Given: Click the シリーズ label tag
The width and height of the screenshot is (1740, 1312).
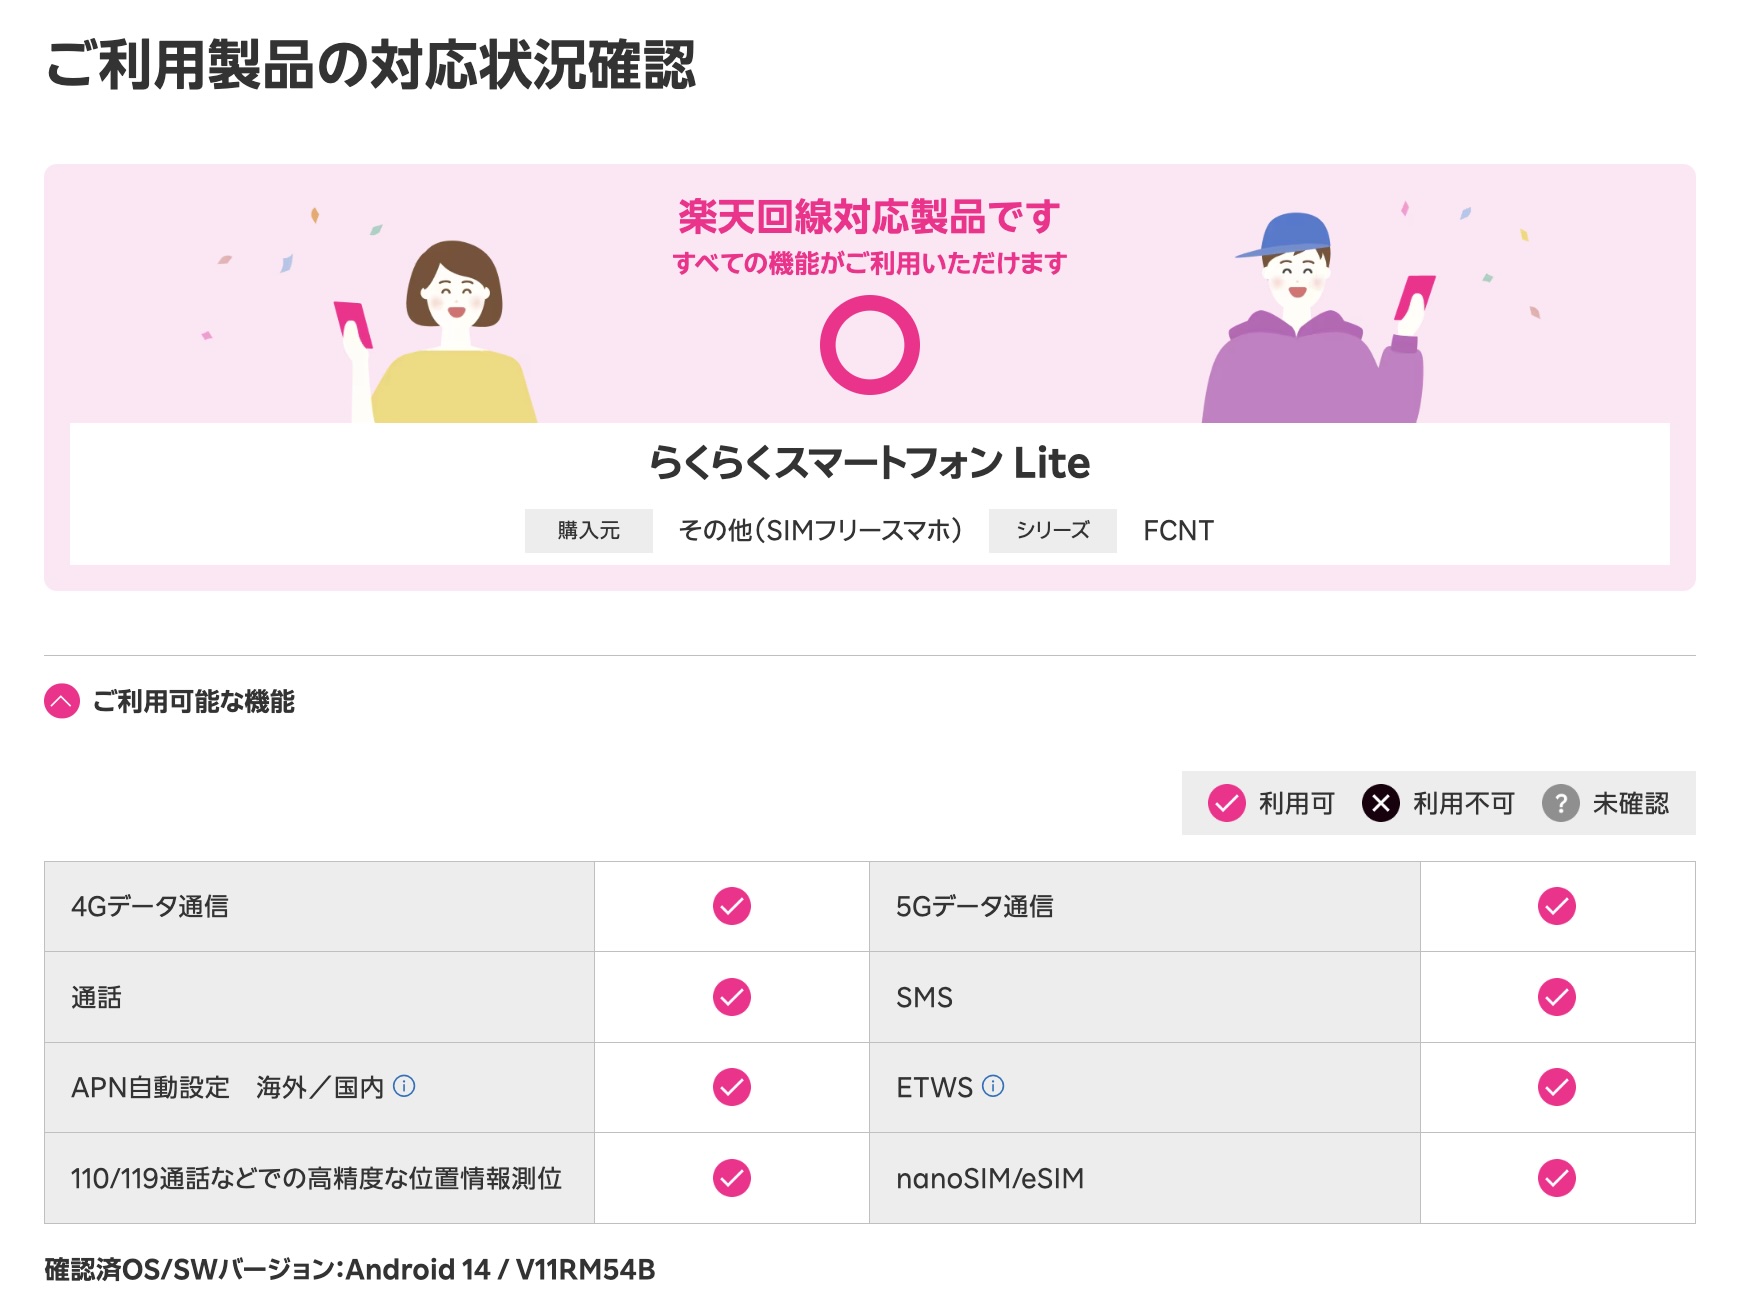Looking at the screenshot, I should [x=1053, y=530].
